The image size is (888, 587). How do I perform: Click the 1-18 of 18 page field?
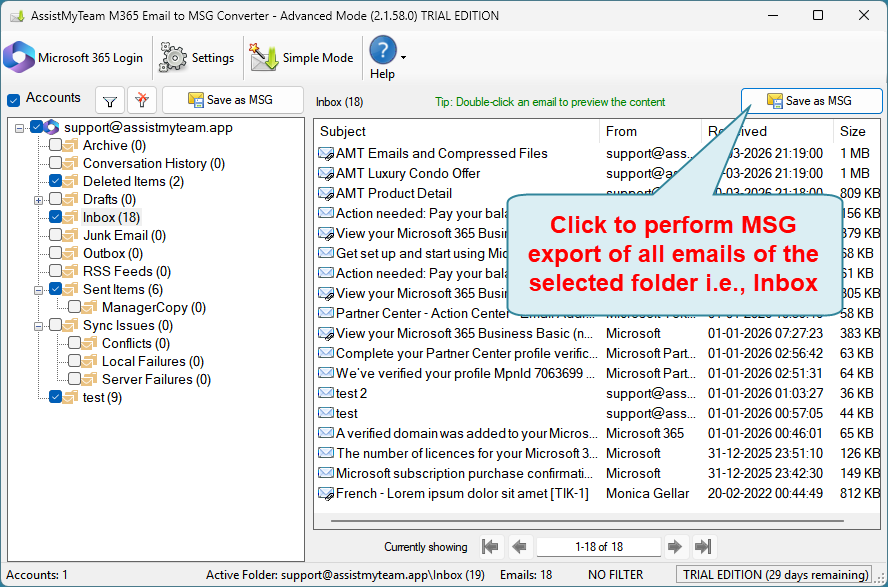(599, 547)
